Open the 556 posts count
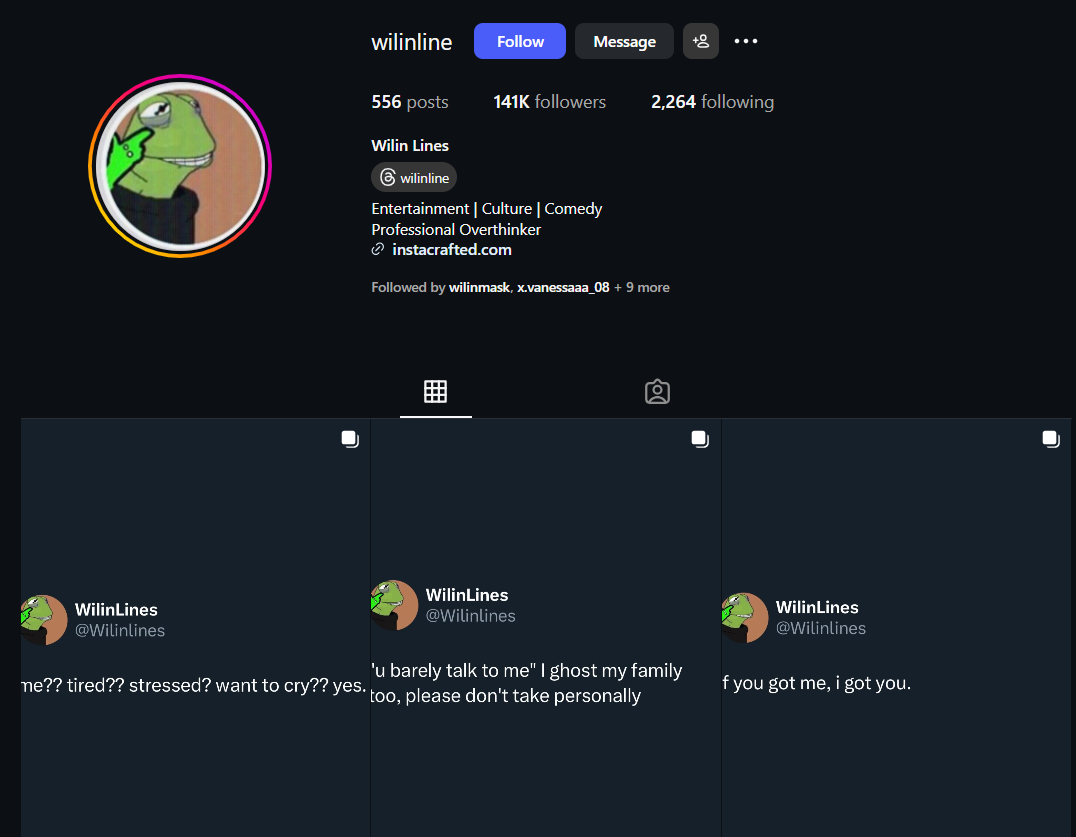1076x837 pixels. click(x=410, y=102)
